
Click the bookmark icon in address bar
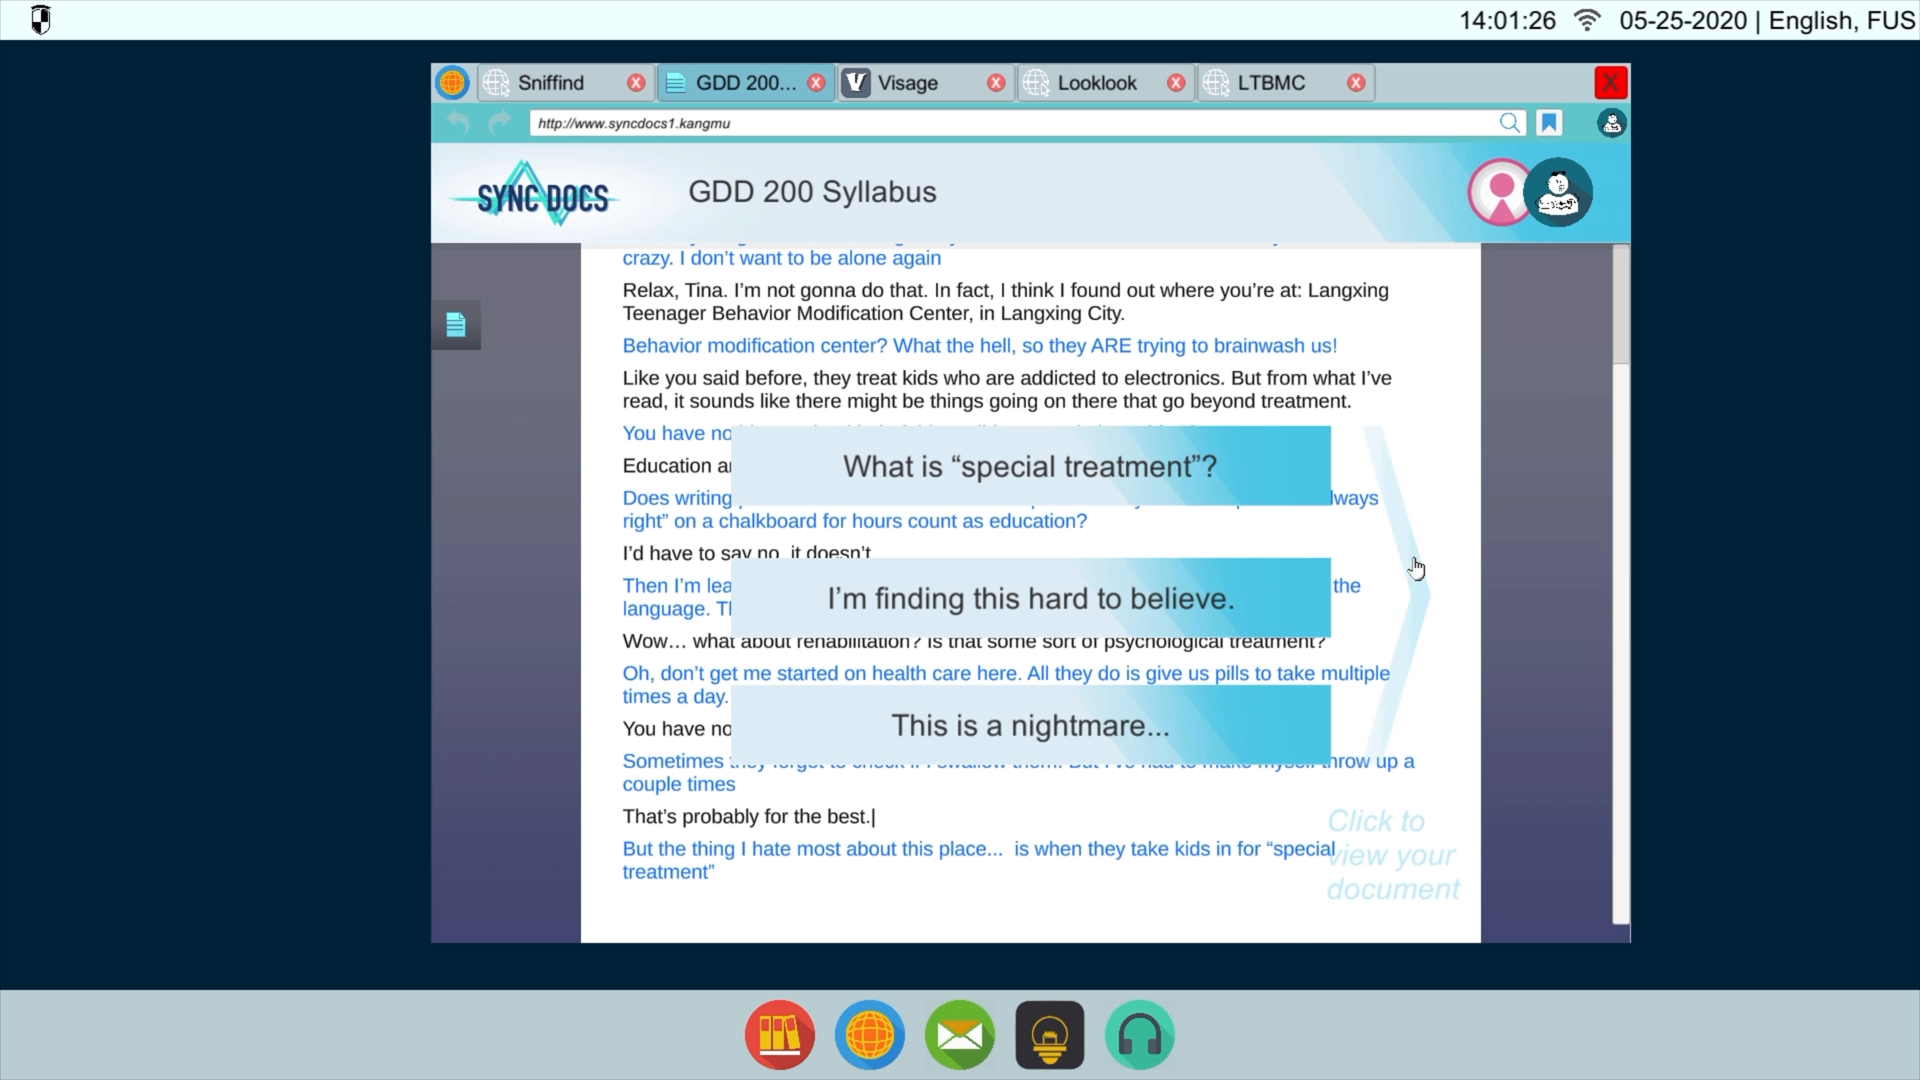click(1549, 123)
